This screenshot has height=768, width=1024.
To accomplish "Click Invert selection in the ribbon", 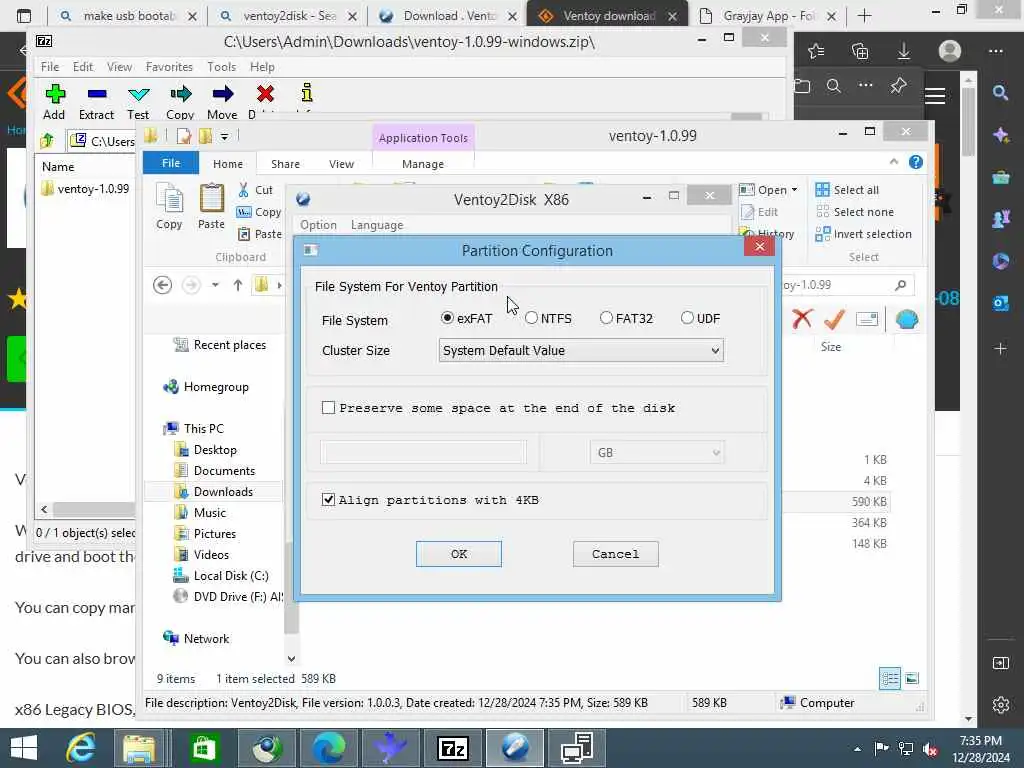I will pos(863,234).
